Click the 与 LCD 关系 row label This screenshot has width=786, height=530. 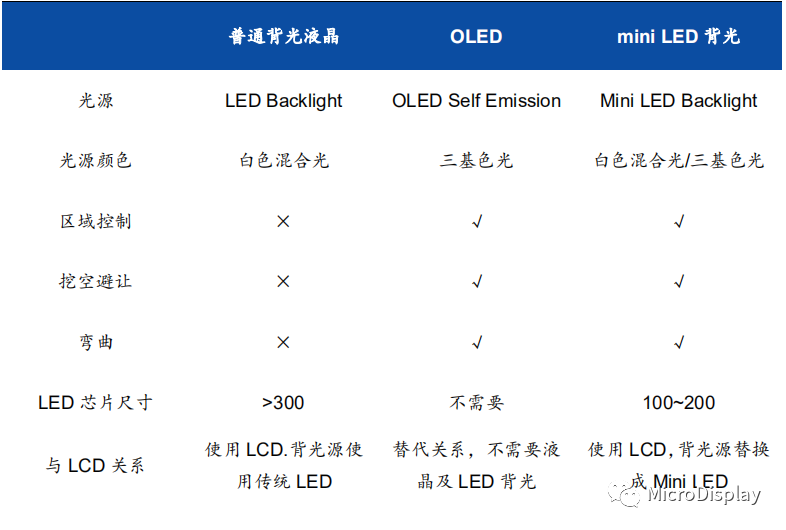95,465
